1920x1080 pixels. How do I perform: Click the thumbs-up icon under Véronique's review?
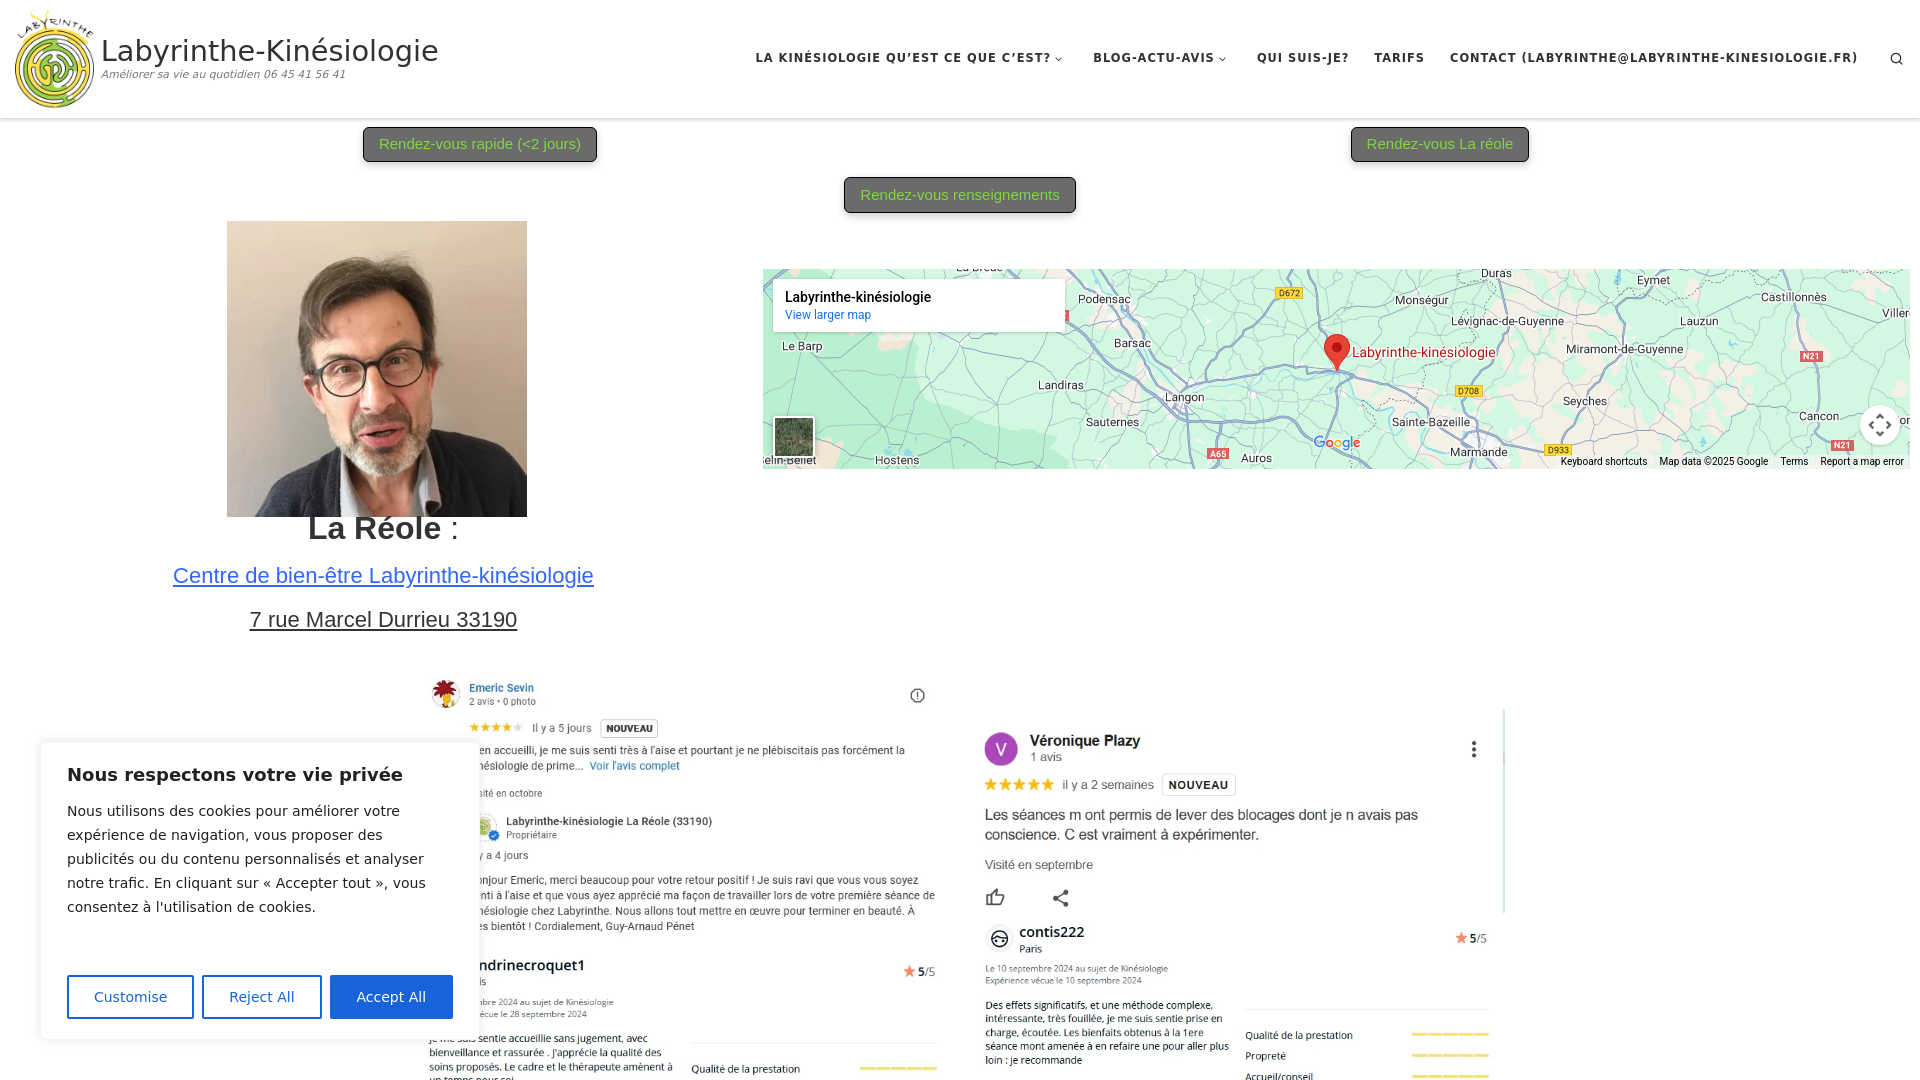pyautogui.click(x=995, y=898)
